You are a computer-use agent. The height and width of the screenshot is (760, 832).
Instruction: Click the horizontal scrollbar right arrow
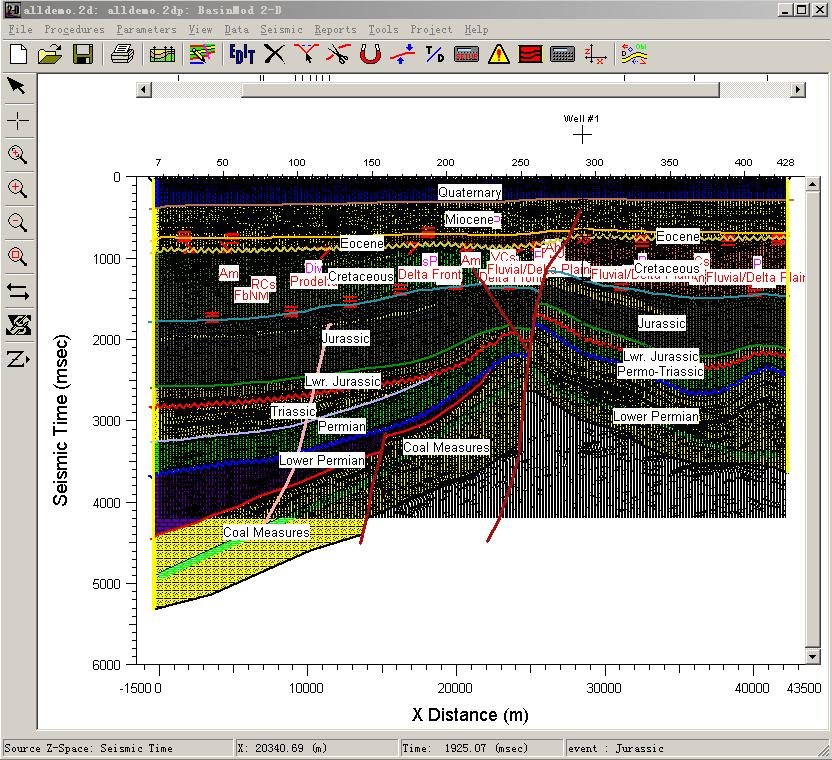click(798, 90)
